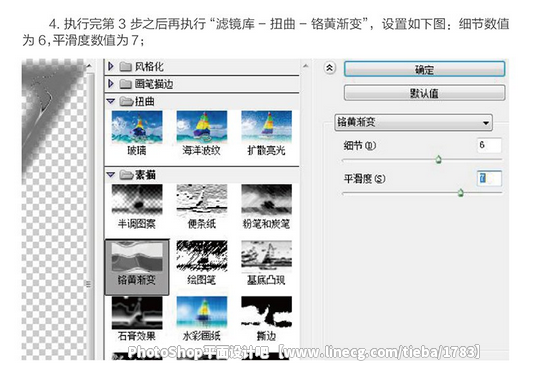Adjust the 细节 slider handle
The width and height of the screenshot is (536, 371).
tap(439, 159)
